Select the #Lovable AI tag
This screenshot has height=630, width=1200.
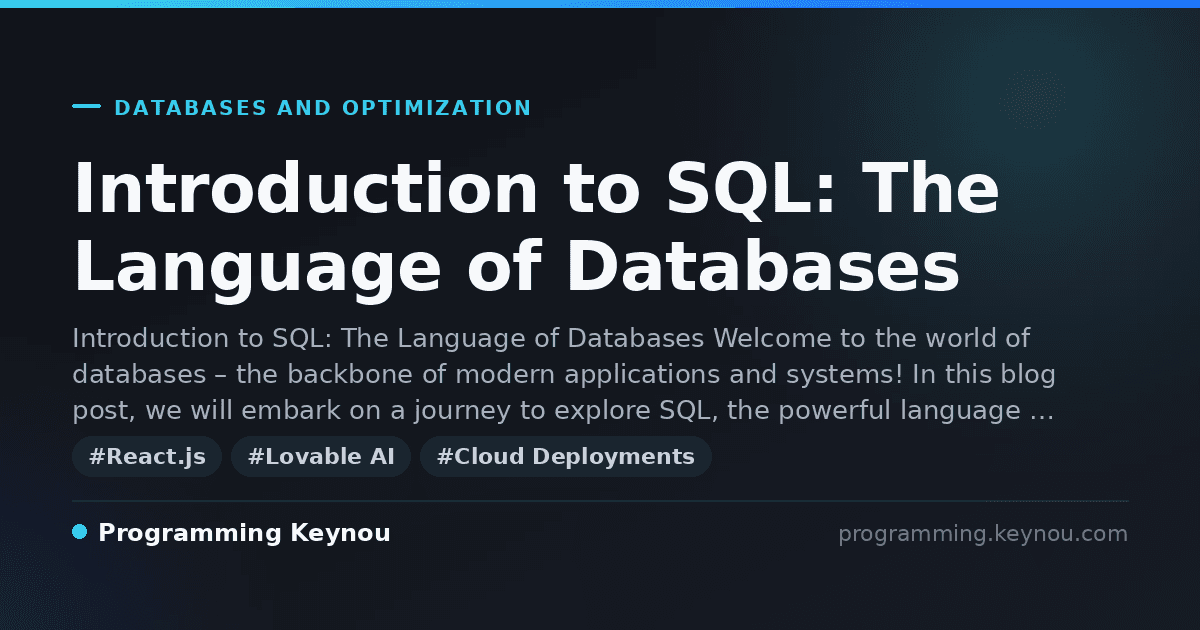tap(321, 457)
